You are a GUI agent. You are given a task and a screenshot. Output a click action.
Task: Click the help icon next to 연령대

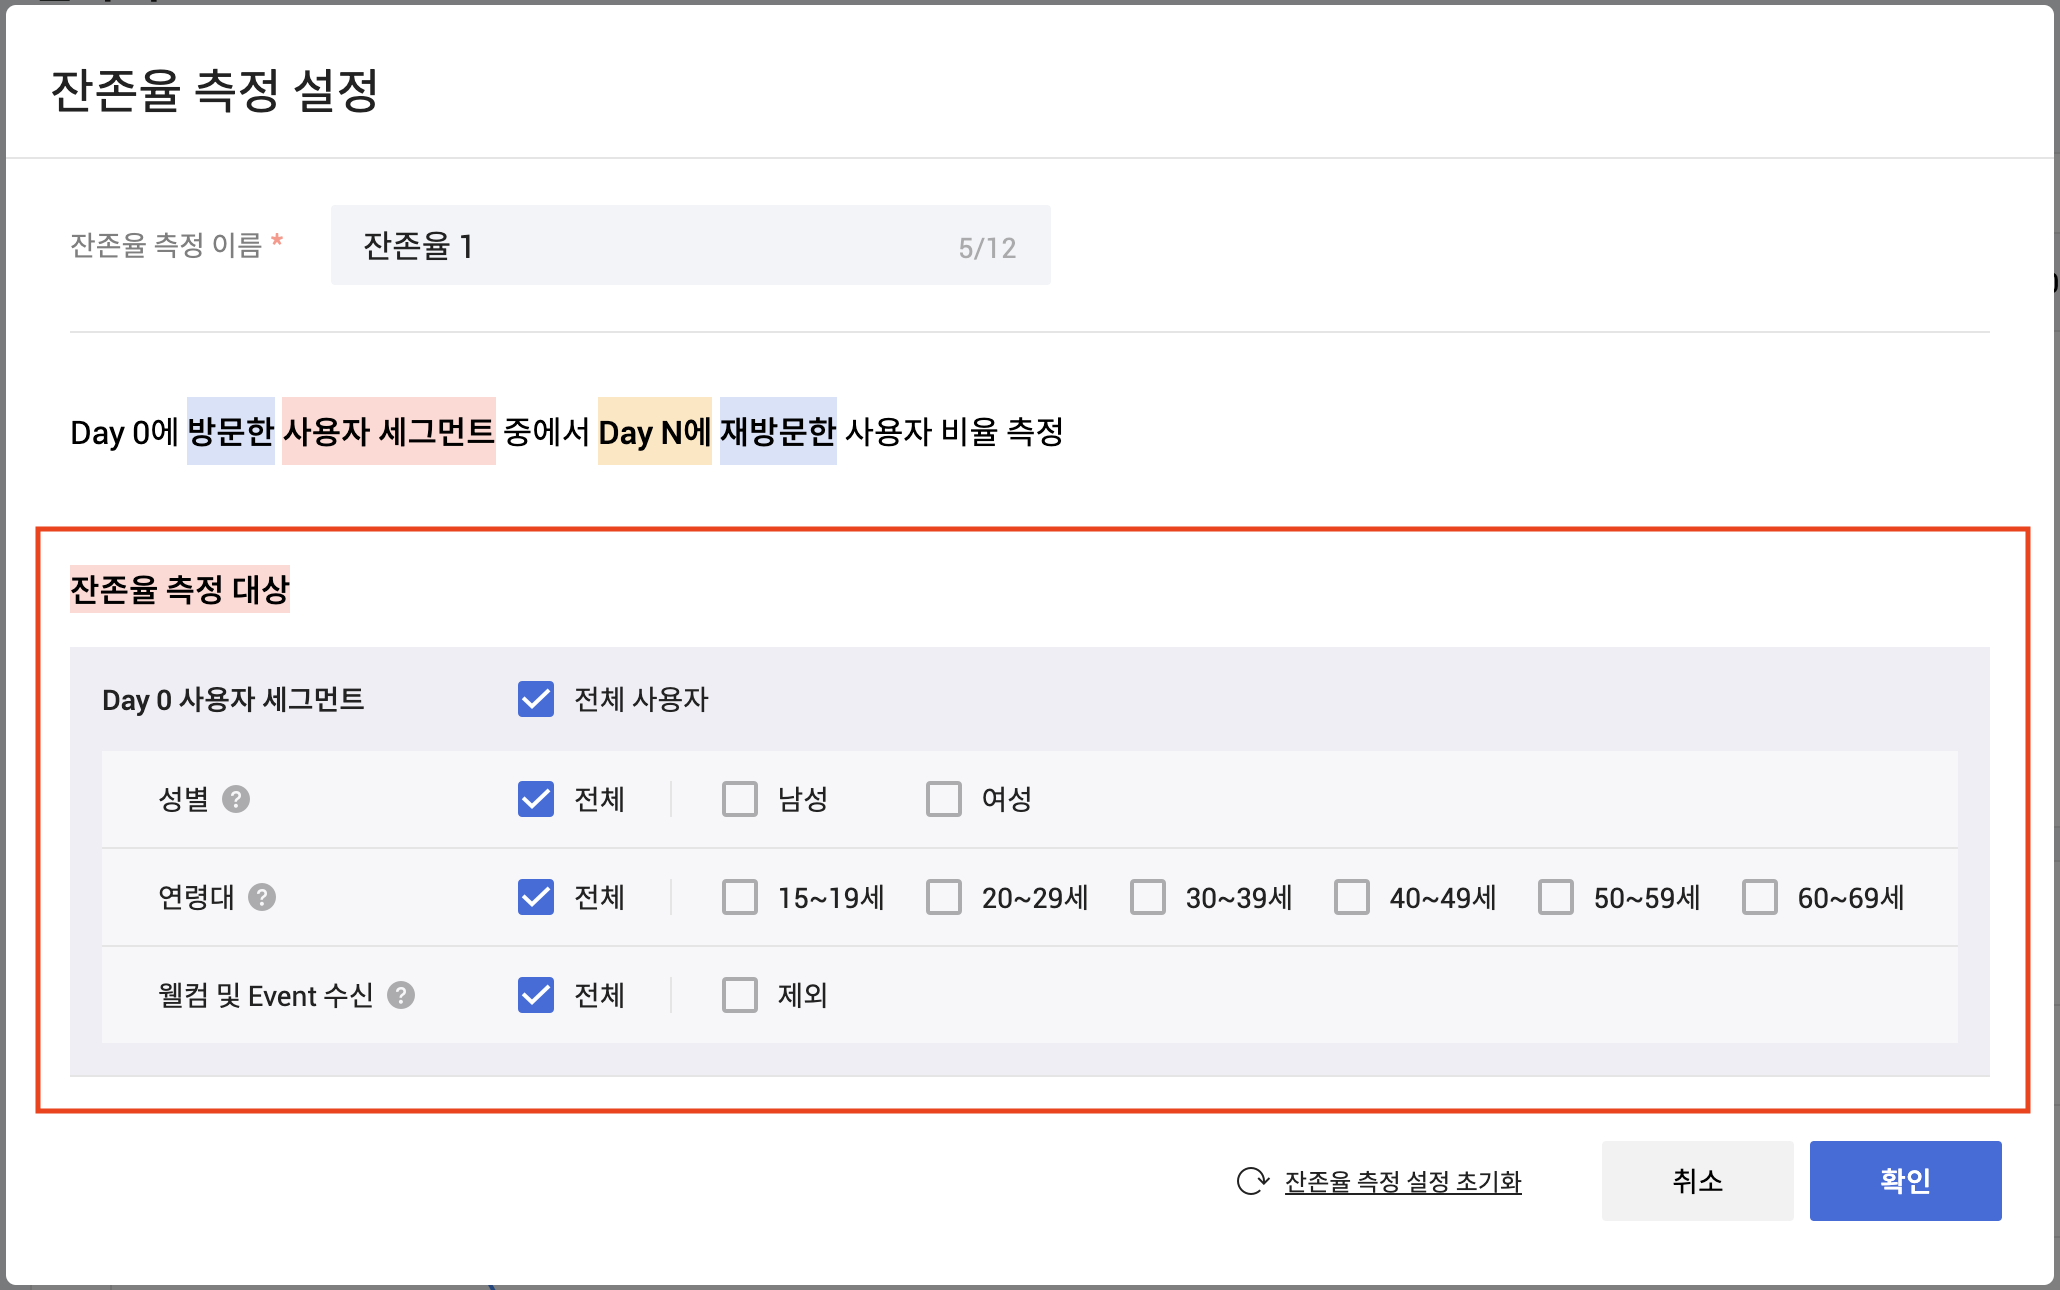[x=262, y=897]
